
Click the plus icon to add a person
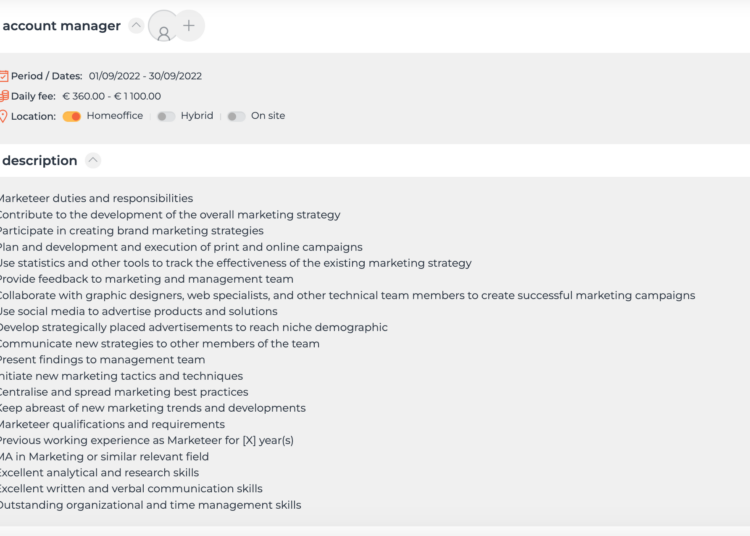pyautogui.click(x=189, y=26)
